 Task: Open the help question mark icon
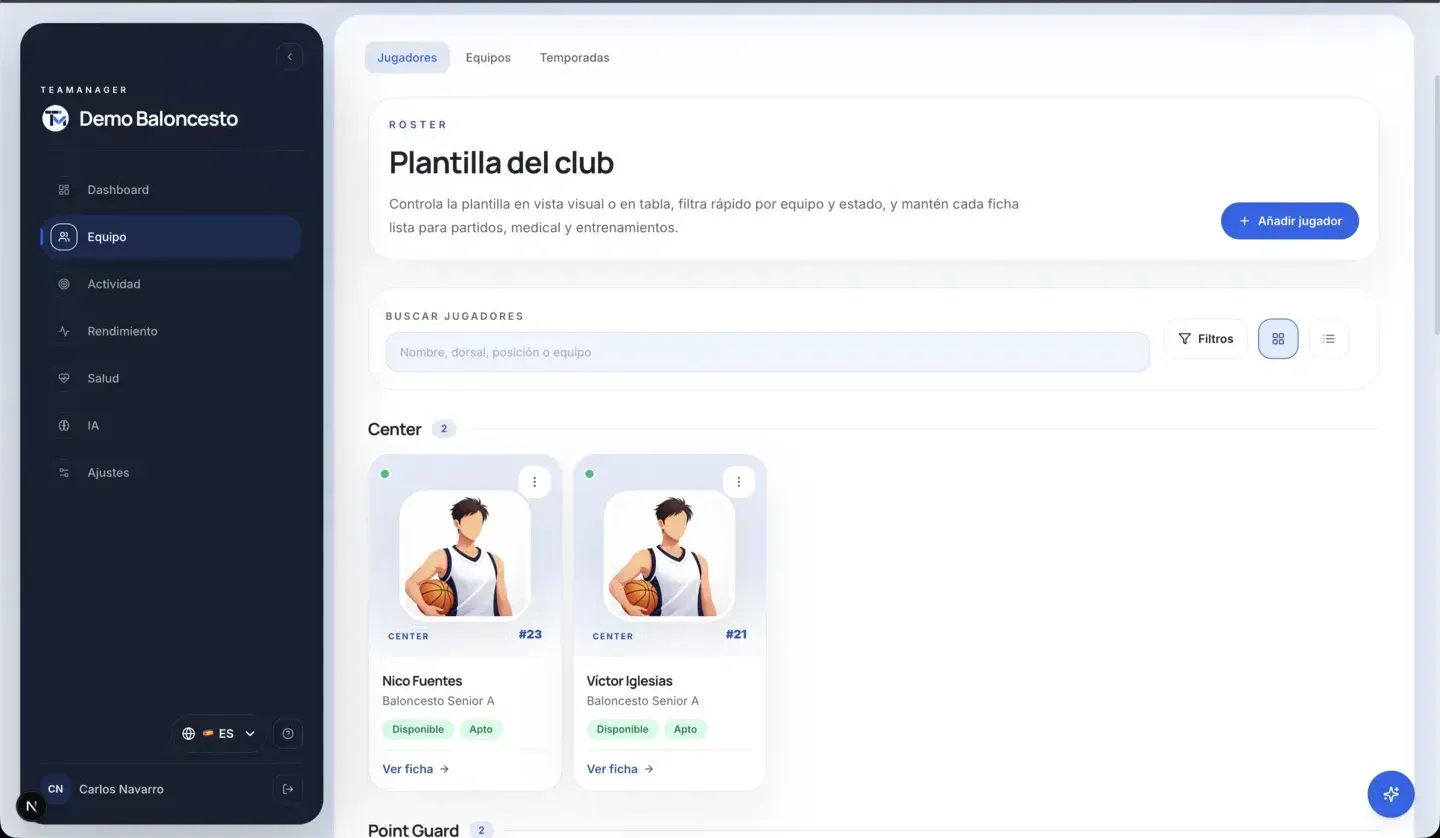click(x=288, y=734)
